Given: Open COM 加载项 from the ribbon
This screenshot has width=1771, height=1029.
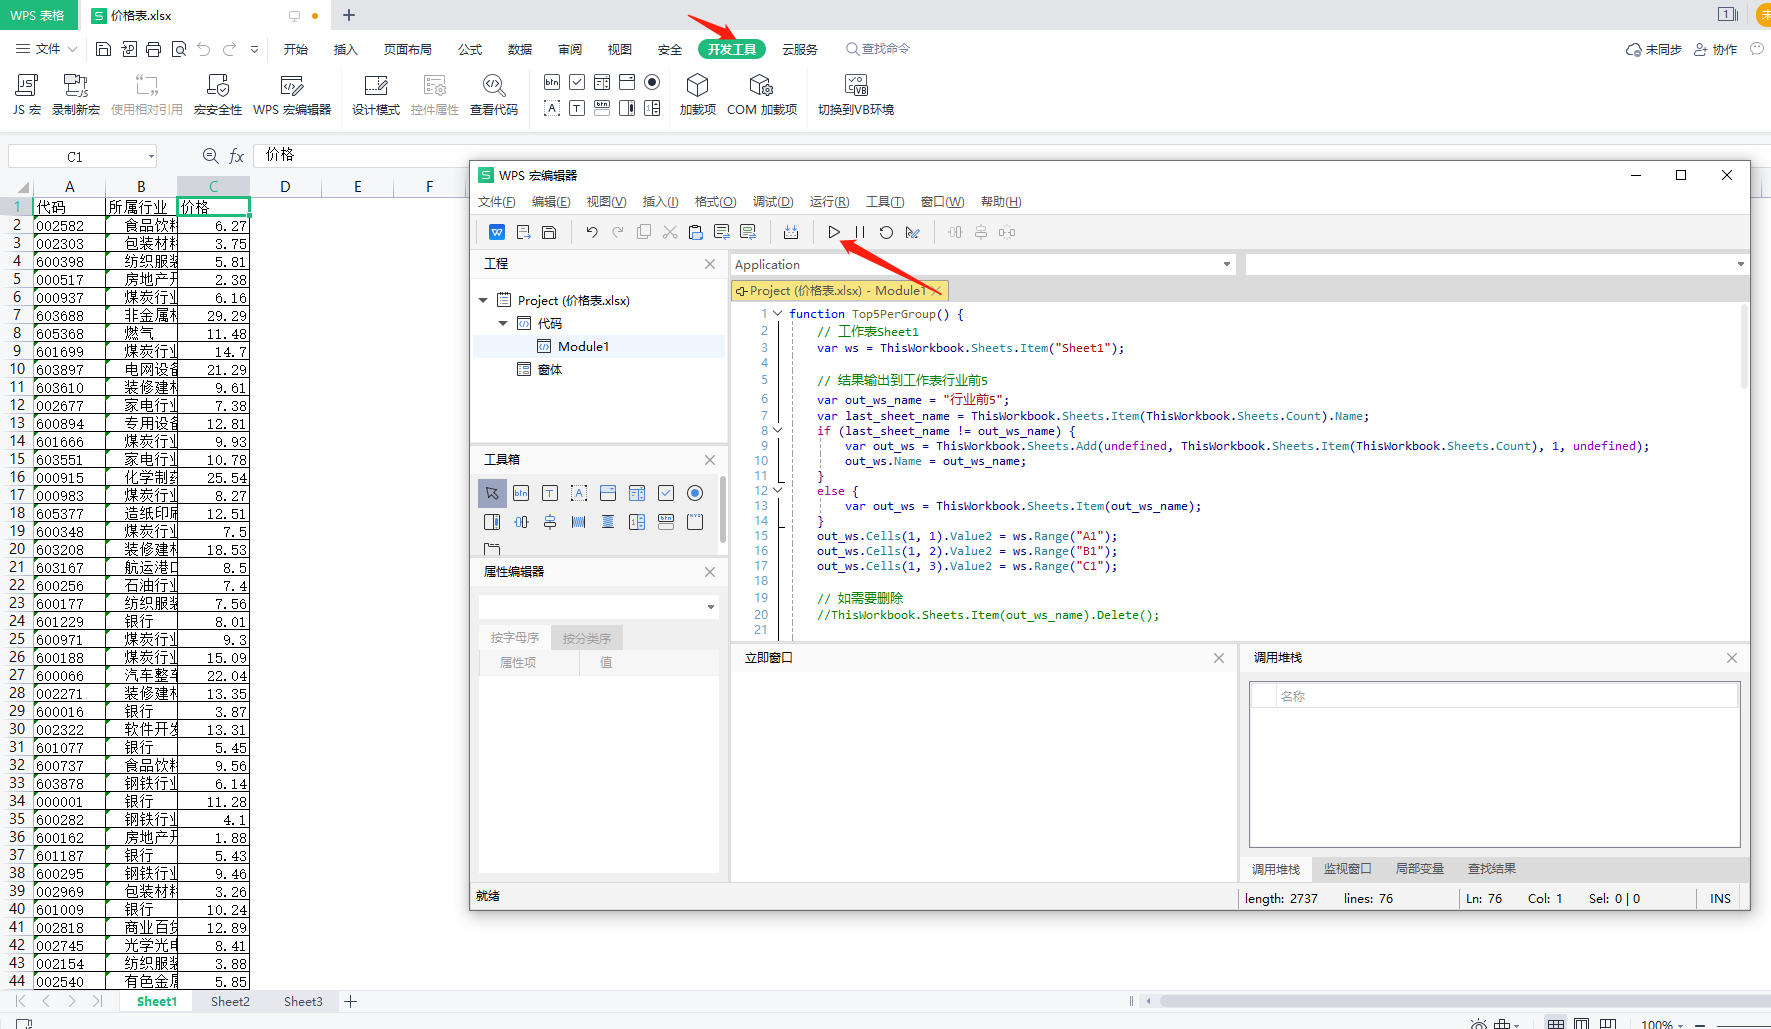Looking at the screenshot, I should coord(762,95).
